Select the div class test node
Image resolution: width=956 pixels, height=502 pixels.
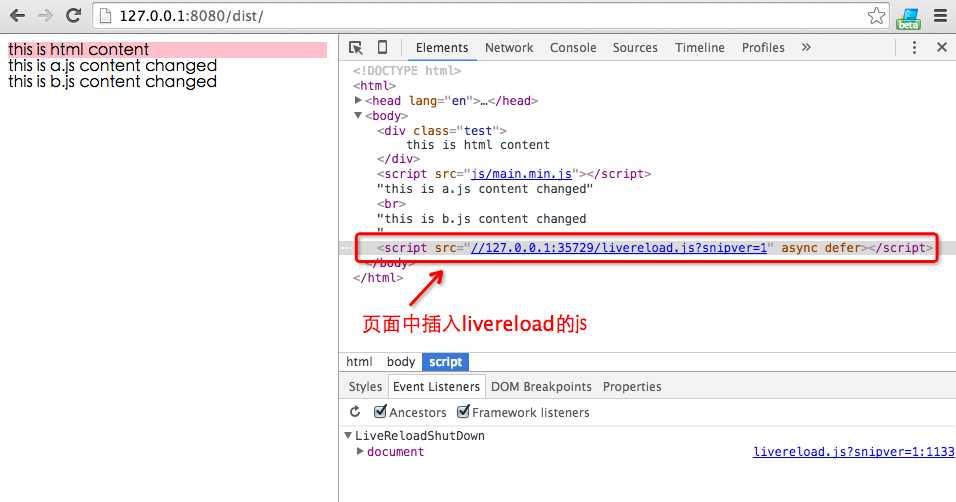click(x=442, y=131)
